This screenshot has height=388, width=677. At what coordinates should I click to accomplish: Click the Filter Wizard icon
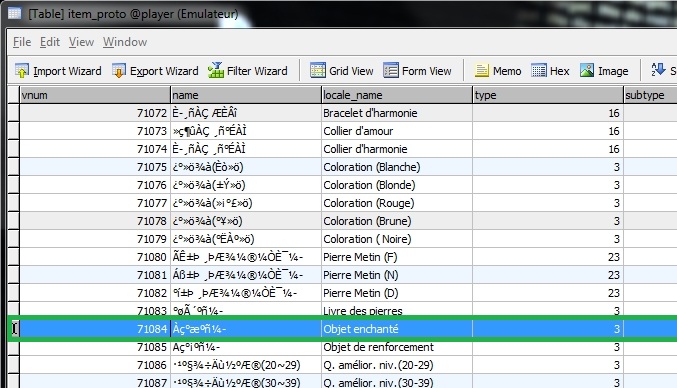click(215, 70)
